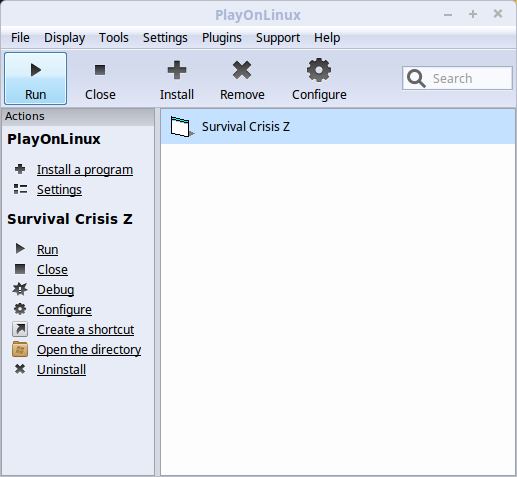Click the magnifying glass search icon
This screenshot has height=477, width=517.
(x=416, y=79)
